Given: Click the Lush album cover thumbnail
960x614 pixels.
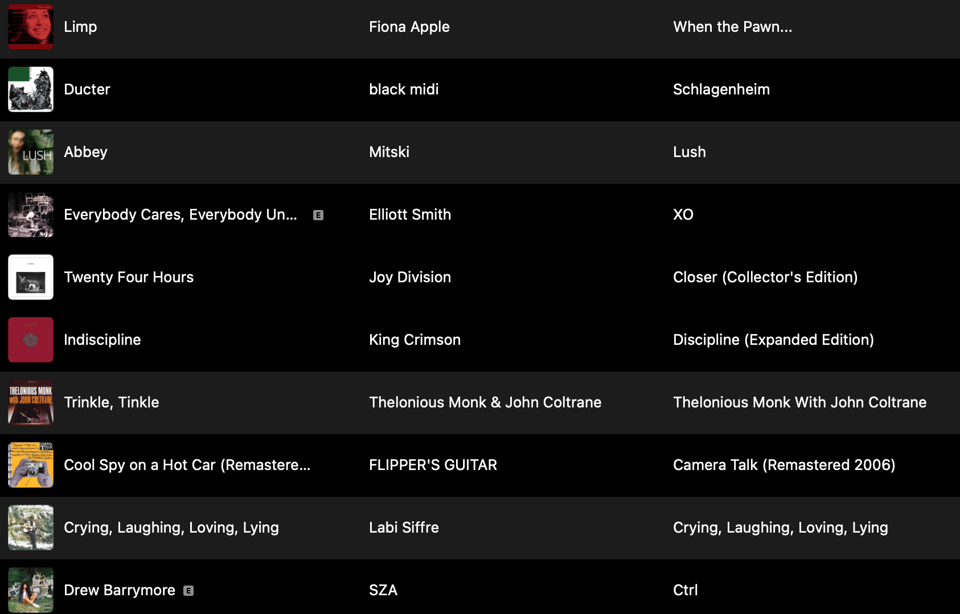Looking at the screenshot, I should [x=31, y=152].
